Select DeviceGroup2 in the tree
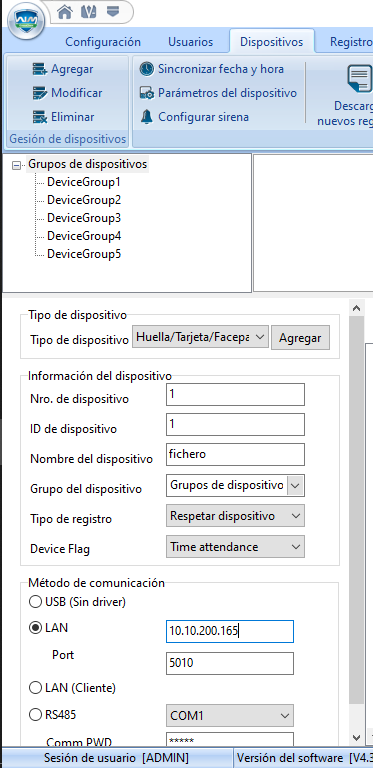 (x=84, y=200)
